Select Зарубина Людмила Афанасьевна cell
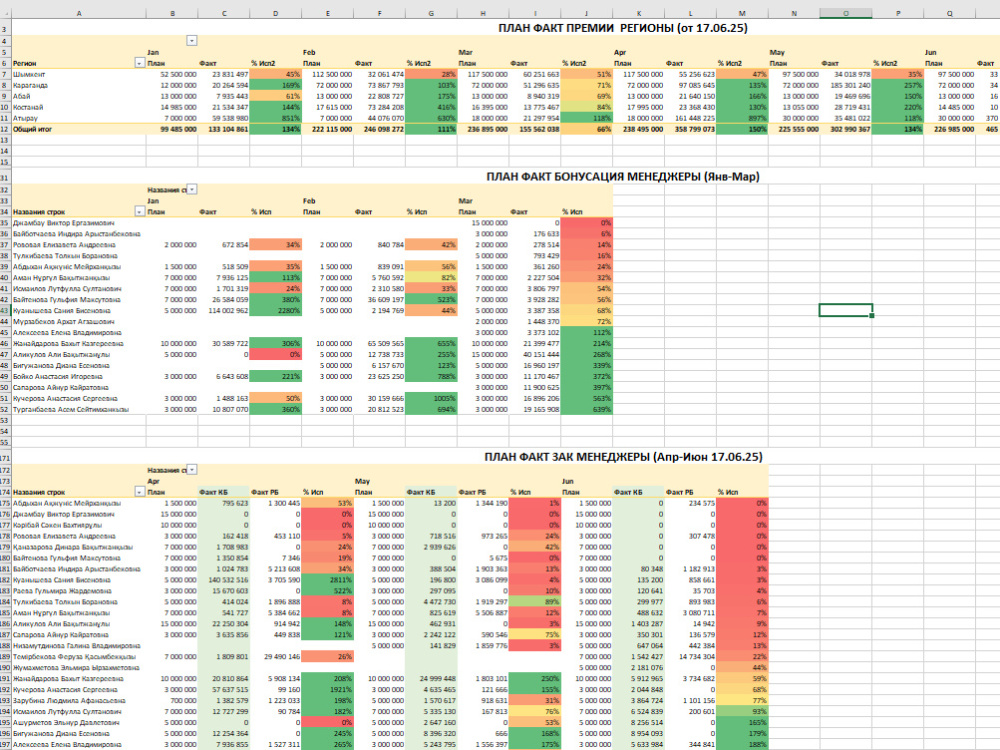Image resolution: width=1000 pixels, height=750 pixels. [79, 700]
